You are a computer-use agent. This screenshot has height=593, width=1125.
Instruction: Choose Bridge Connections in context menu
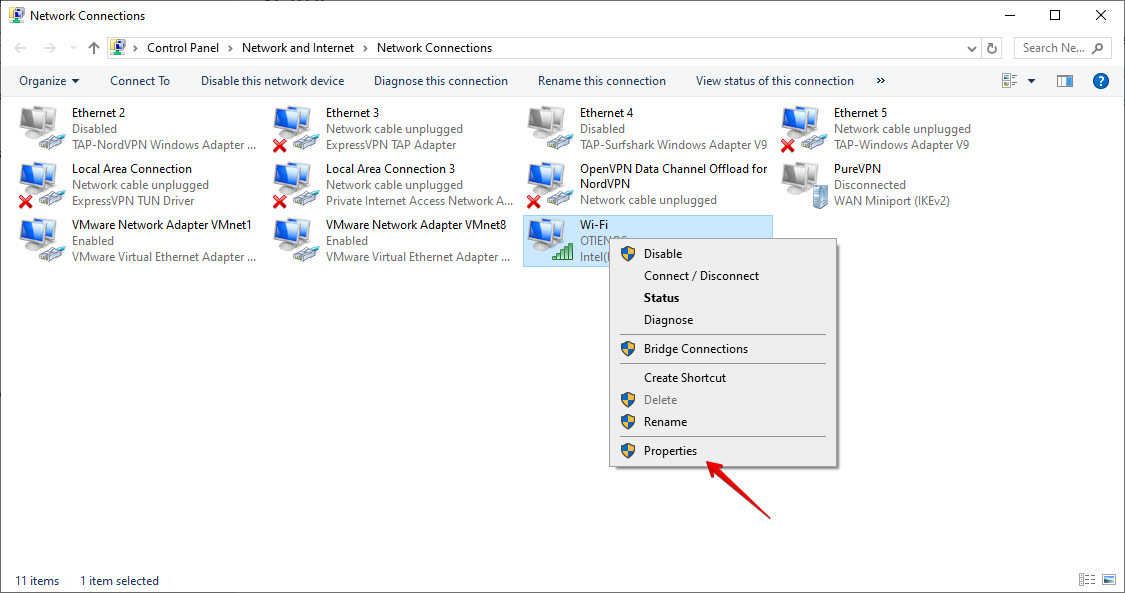[x=722, y=349]
